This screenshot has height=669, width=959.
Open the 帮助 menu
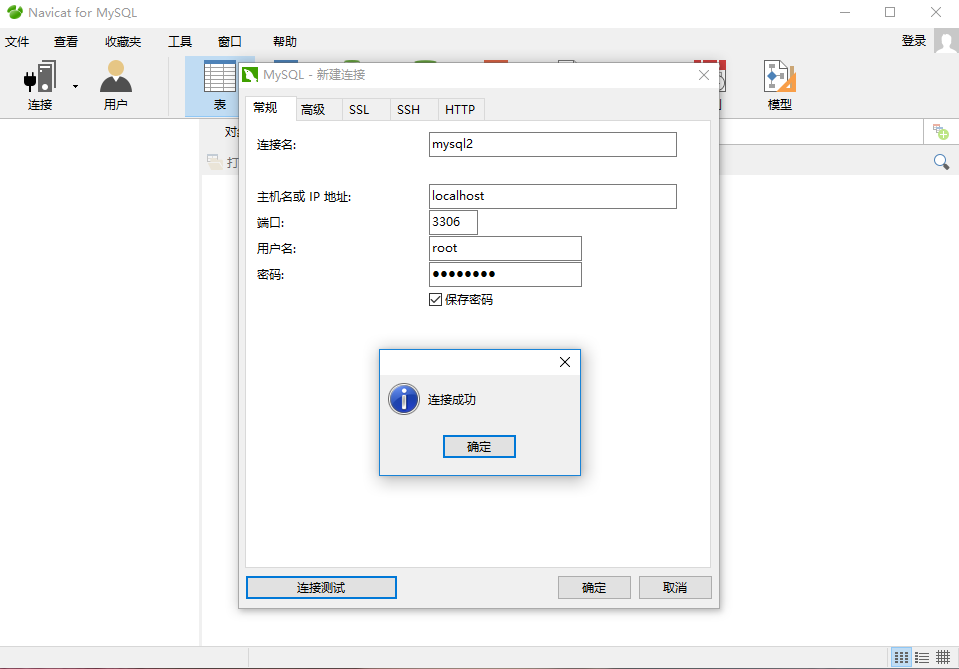click(x=284, y=42)
